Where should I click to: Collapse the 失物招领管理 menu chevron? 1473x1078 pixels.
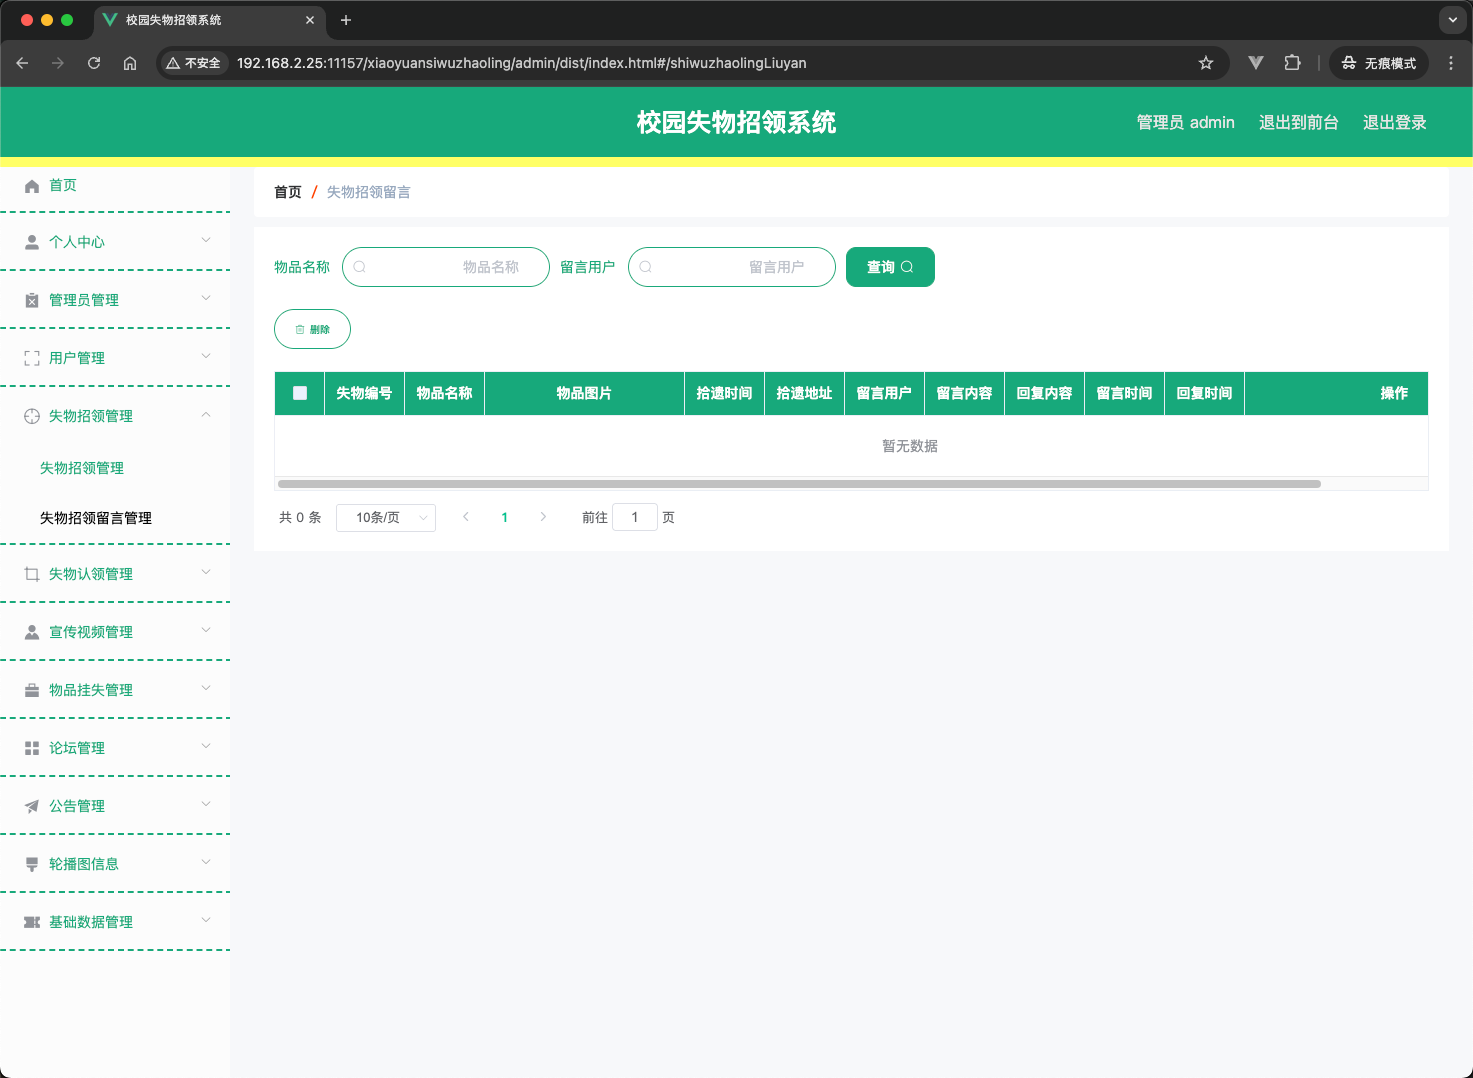click(206, 414)
